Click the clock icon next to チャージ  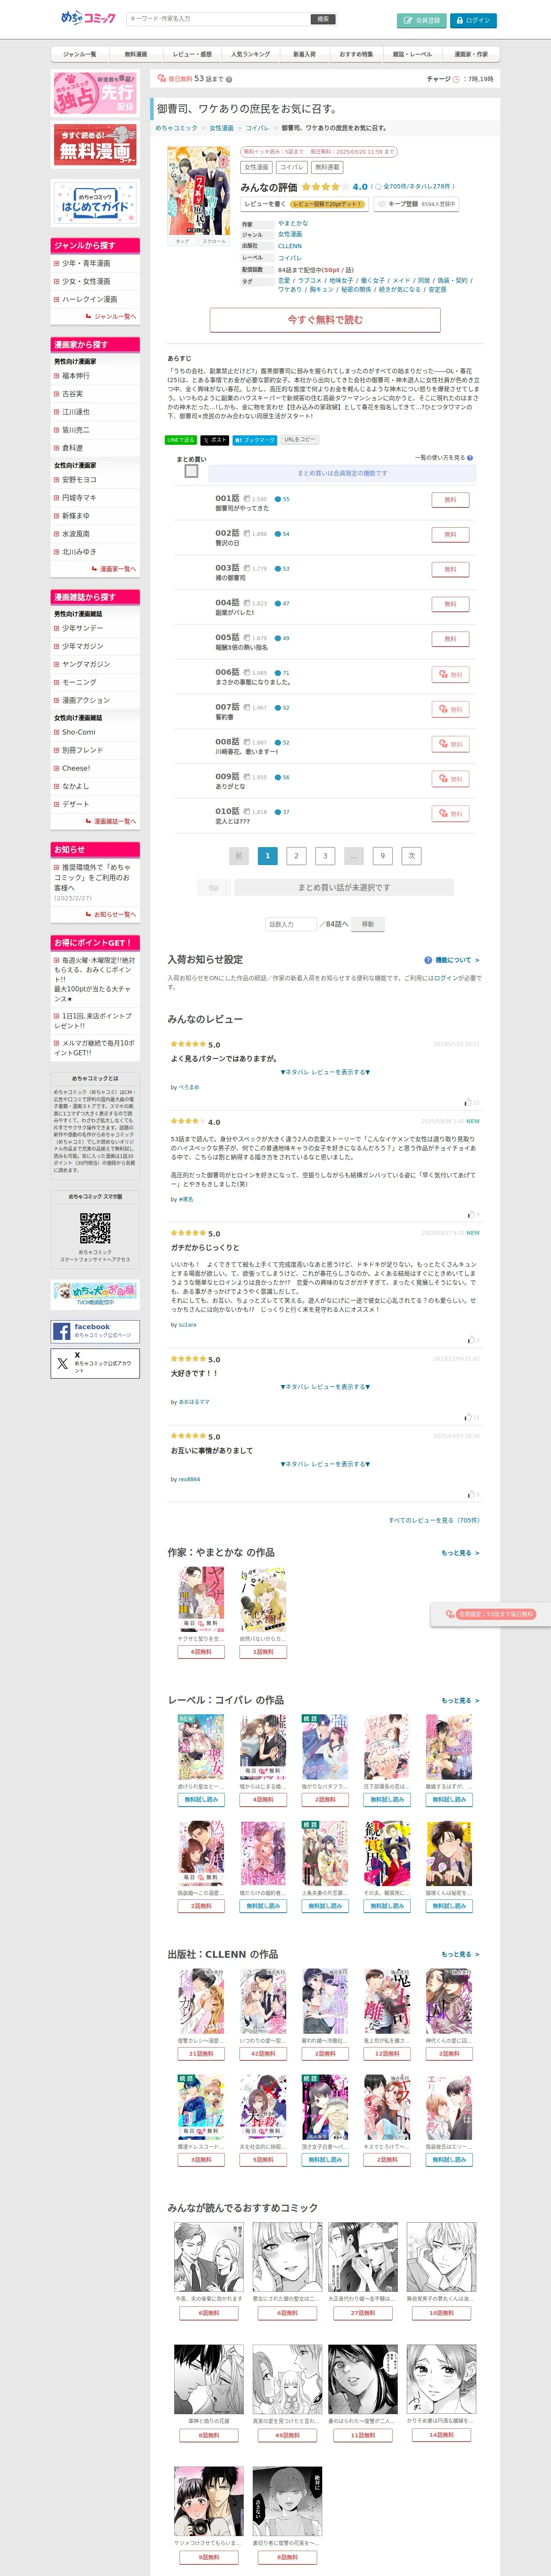[x=456, y=79]
